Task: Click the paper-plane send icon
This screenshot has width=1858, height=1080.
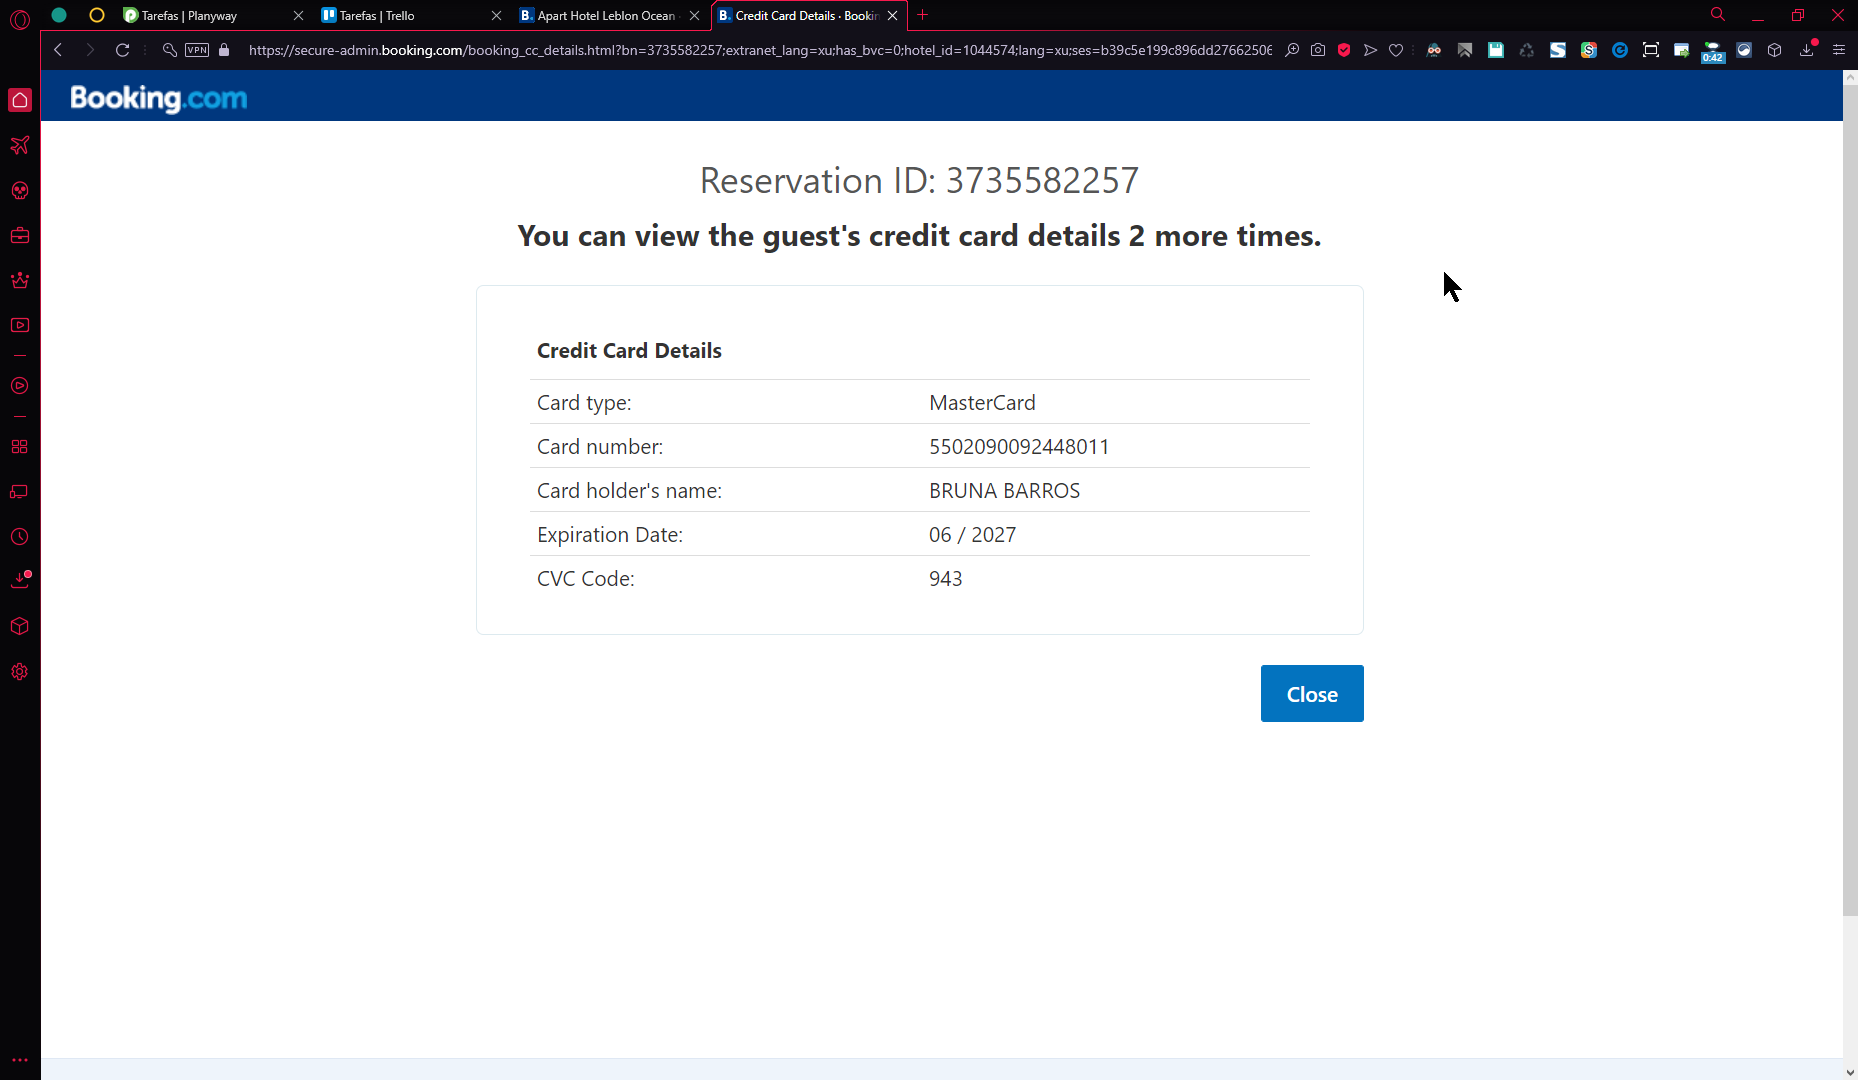Action: pyautogui.click(x=1370, y=50)
